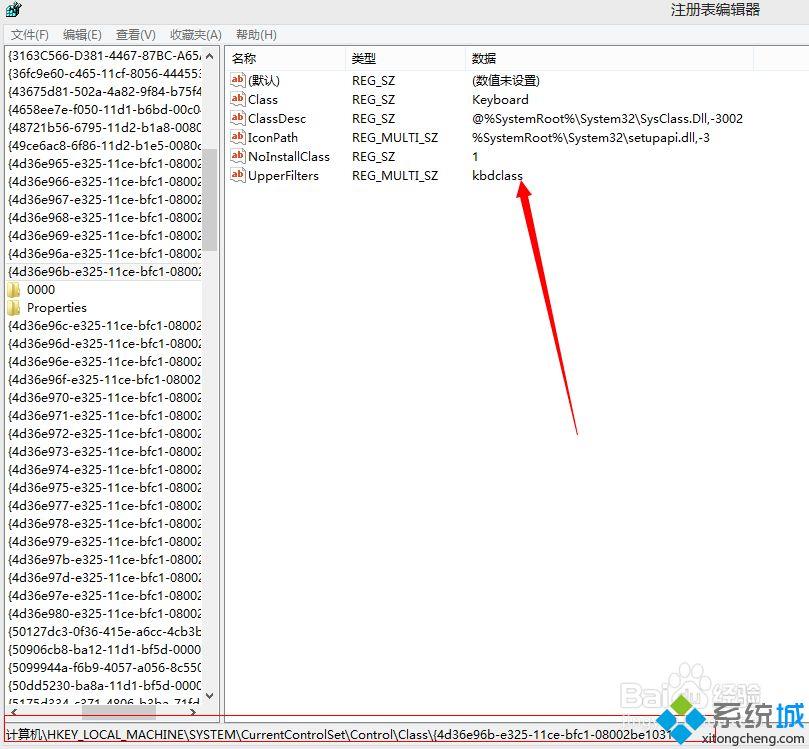Click the tree horizontal scrollbar thumb
This screenshot has height=749, width=809.
(119, 712)
